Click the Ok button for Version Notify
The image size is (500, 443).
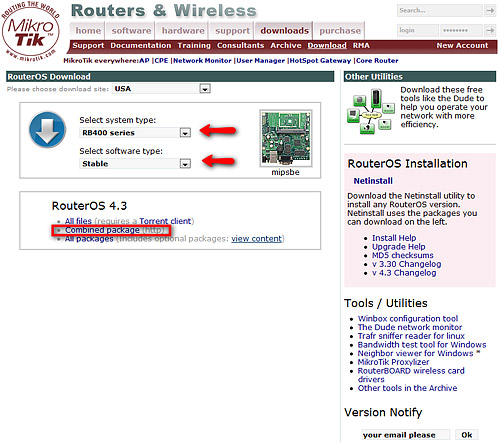(x=467, y=435)
